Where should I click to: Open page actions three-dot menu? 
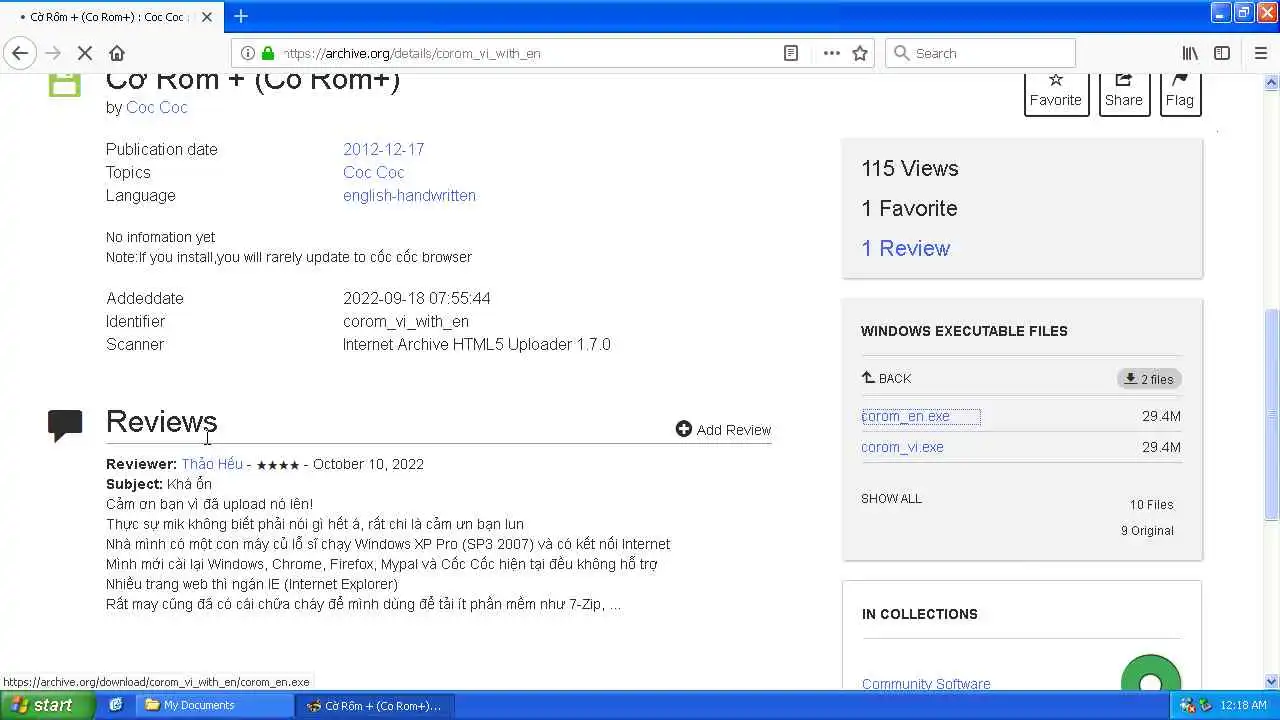point(831,53)
